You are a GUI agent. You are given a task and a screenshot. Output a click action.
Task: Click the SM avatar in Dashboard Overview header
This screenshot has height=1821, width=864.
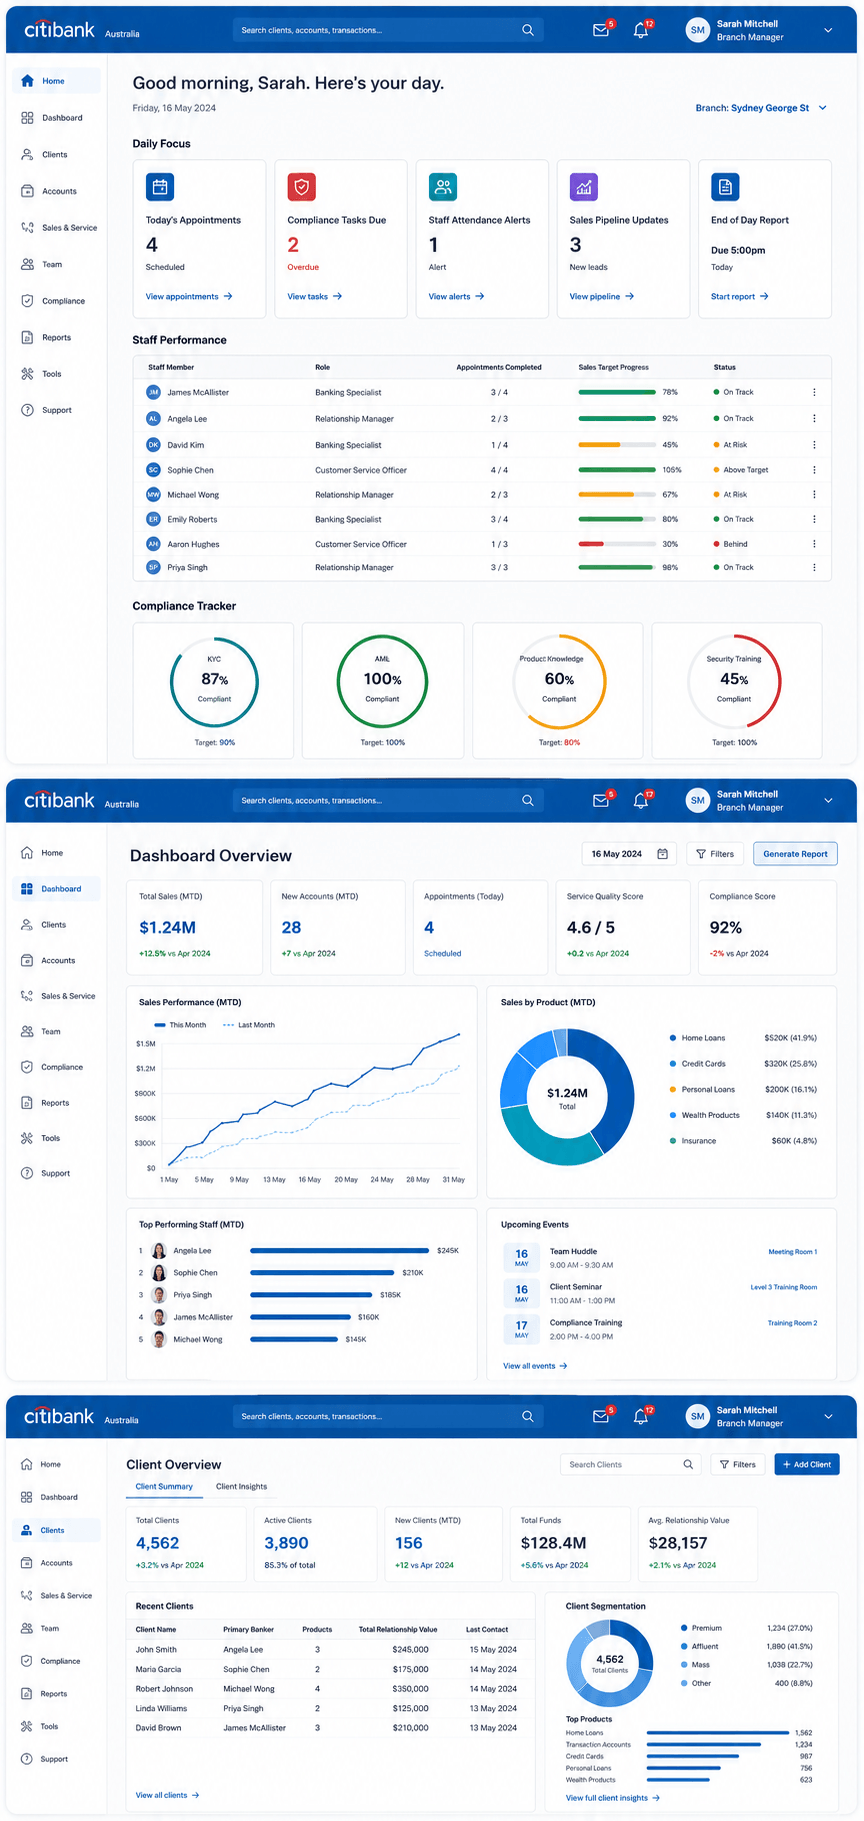698,800
